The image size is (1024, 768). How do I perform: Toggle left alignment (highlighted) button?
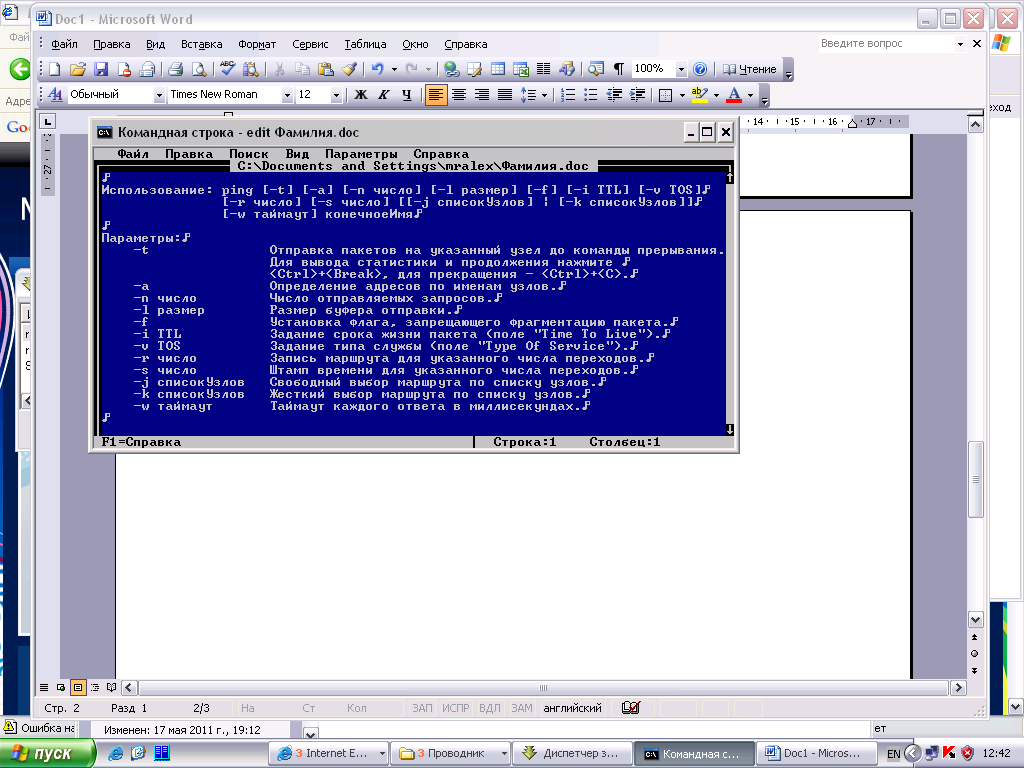436,95
